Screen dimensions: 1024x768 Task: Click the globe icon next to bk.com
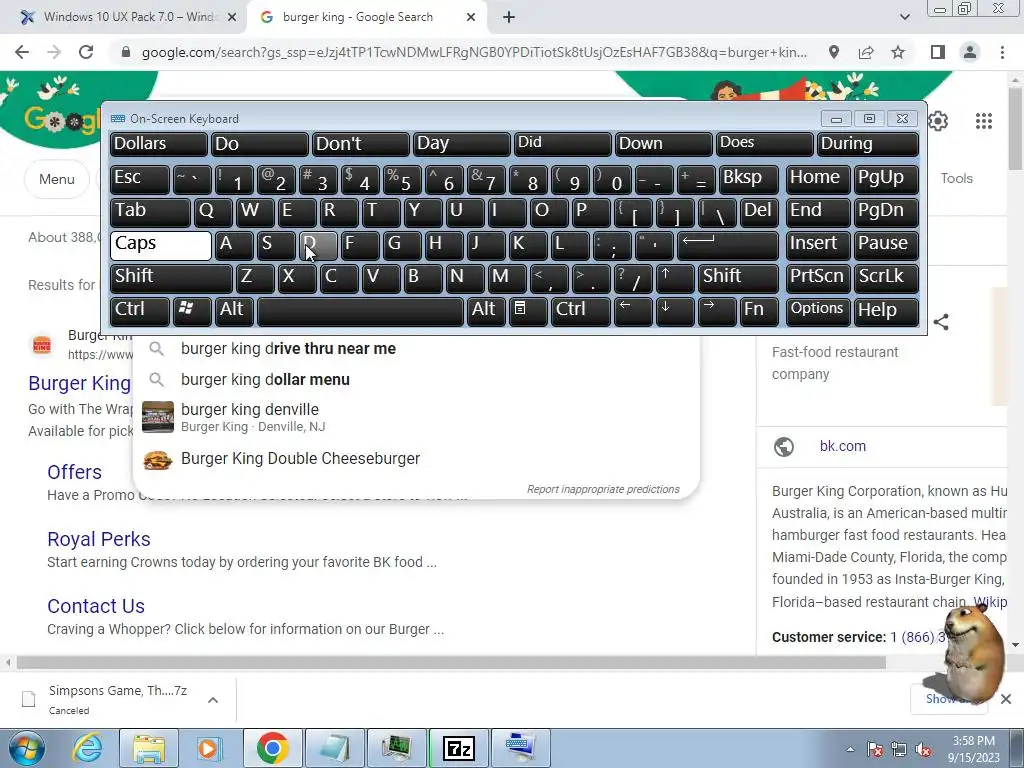pyautogui.click(x=784, y=447)
